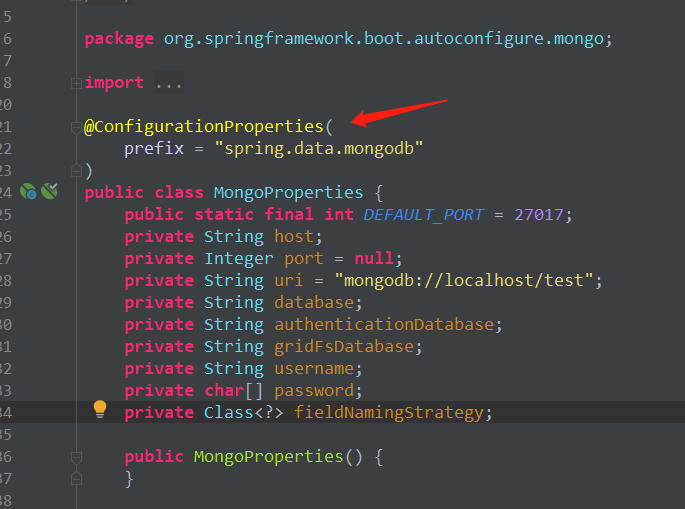Click the prefix attribute name
Viewport: 685px width, 509px height.
[x=154, y=149]
